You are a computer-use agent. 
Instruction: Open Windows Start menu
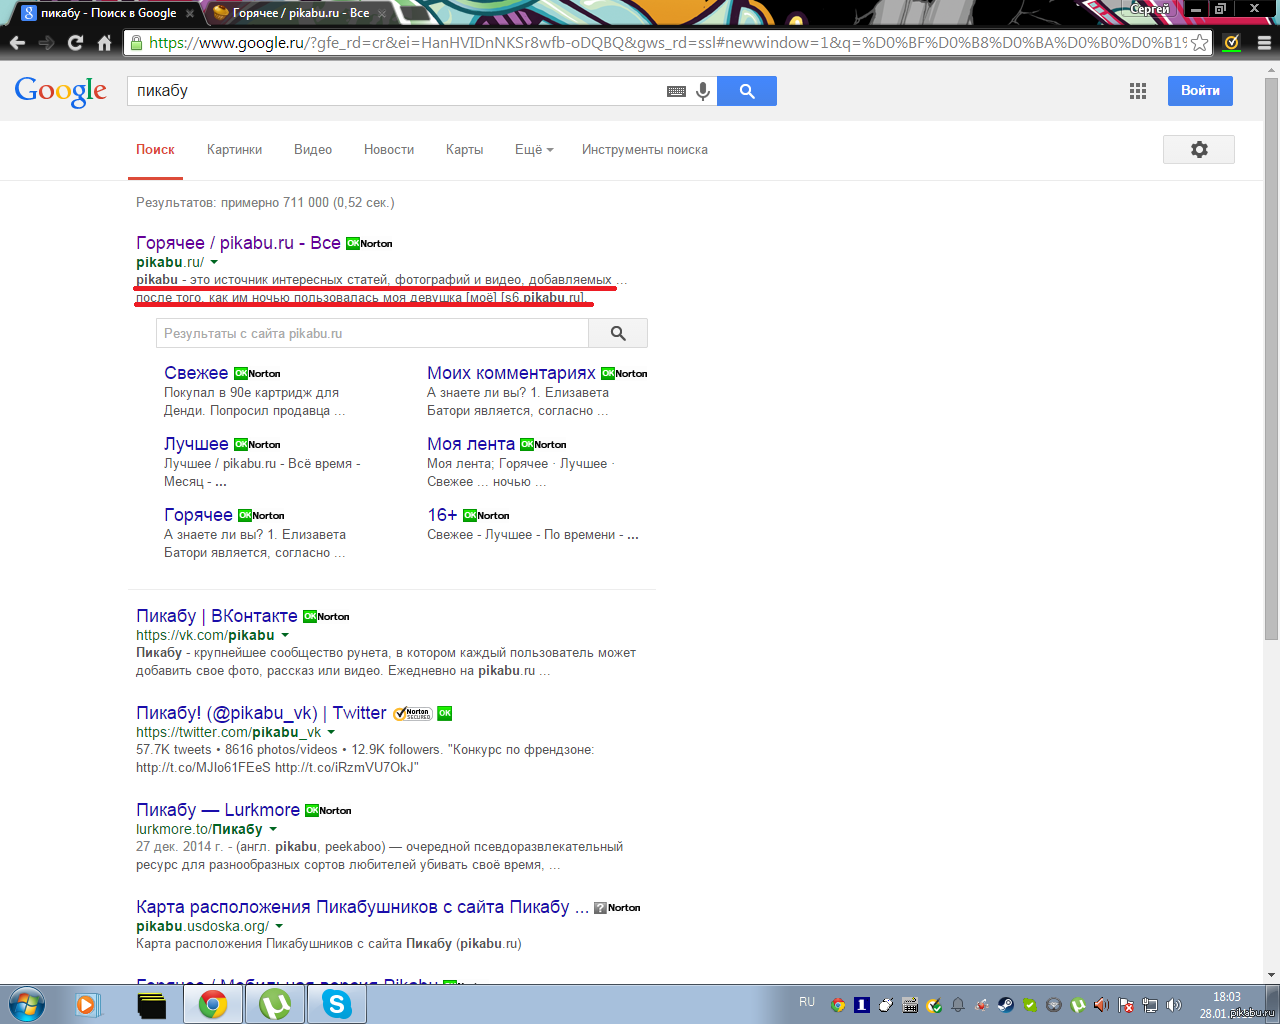pos(26,1003)
